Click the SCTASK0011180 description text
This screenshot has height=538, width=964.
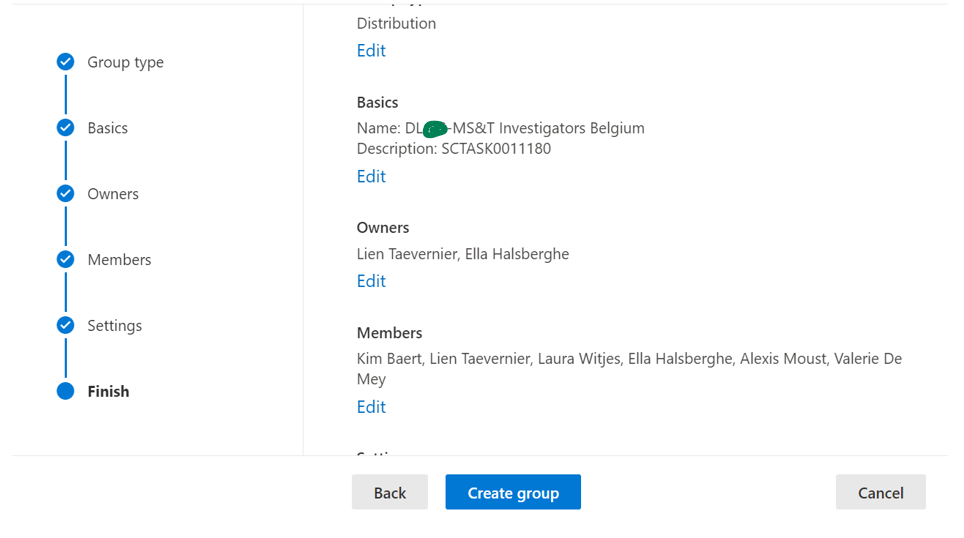pos(495,149)
